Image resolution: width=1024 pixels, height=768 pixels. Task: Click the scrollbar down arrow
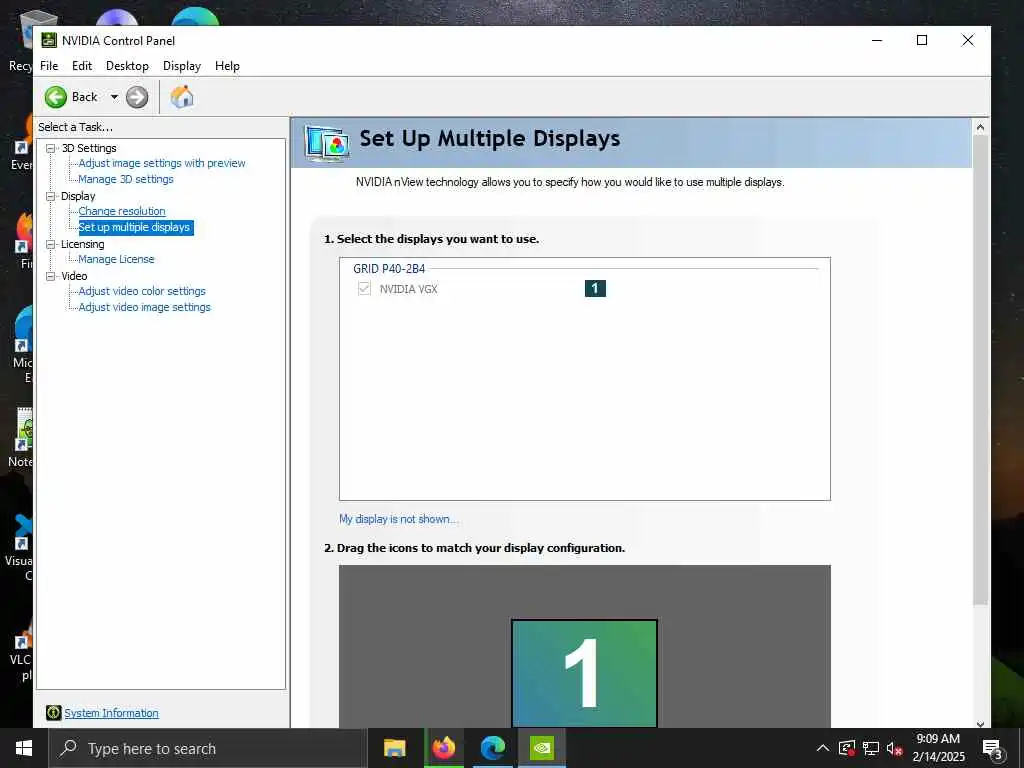click(980, 723)
